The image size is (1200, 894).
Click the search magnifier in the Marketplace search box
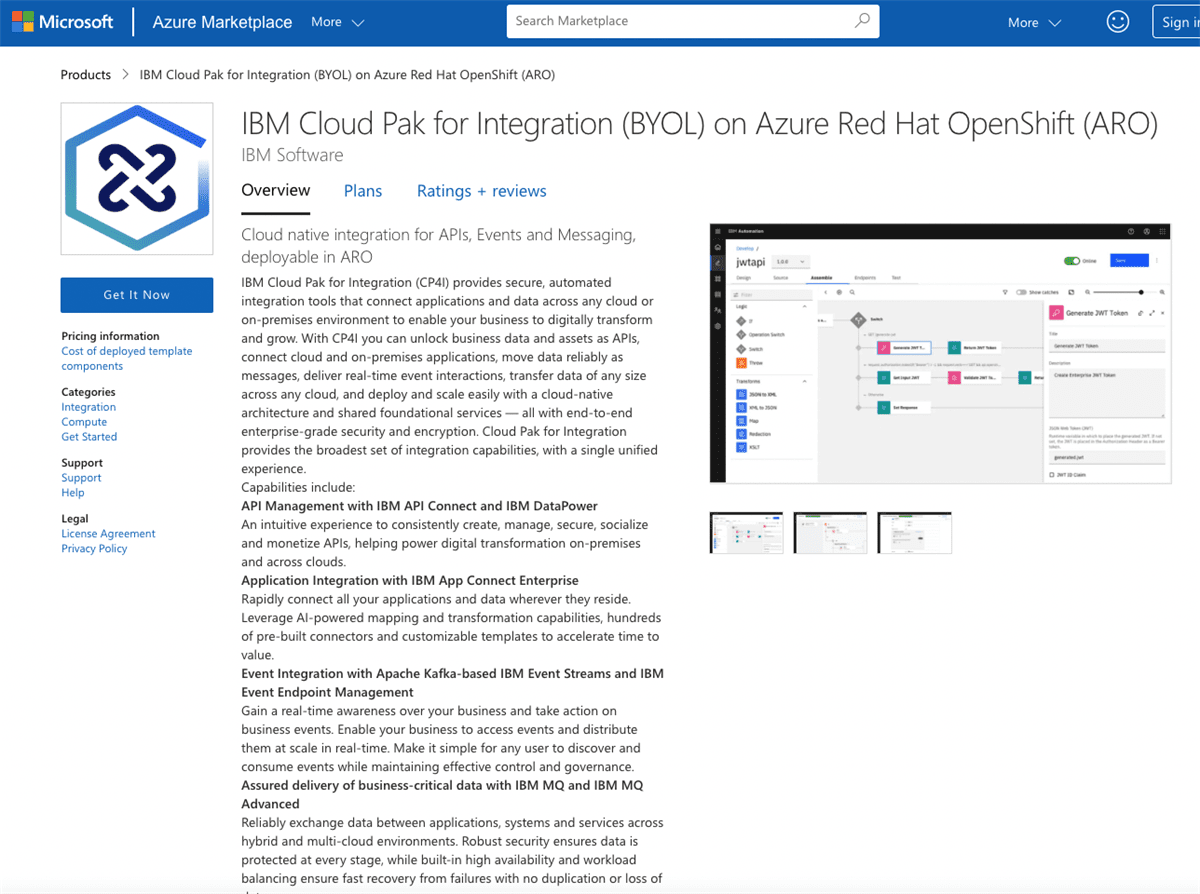861,20
